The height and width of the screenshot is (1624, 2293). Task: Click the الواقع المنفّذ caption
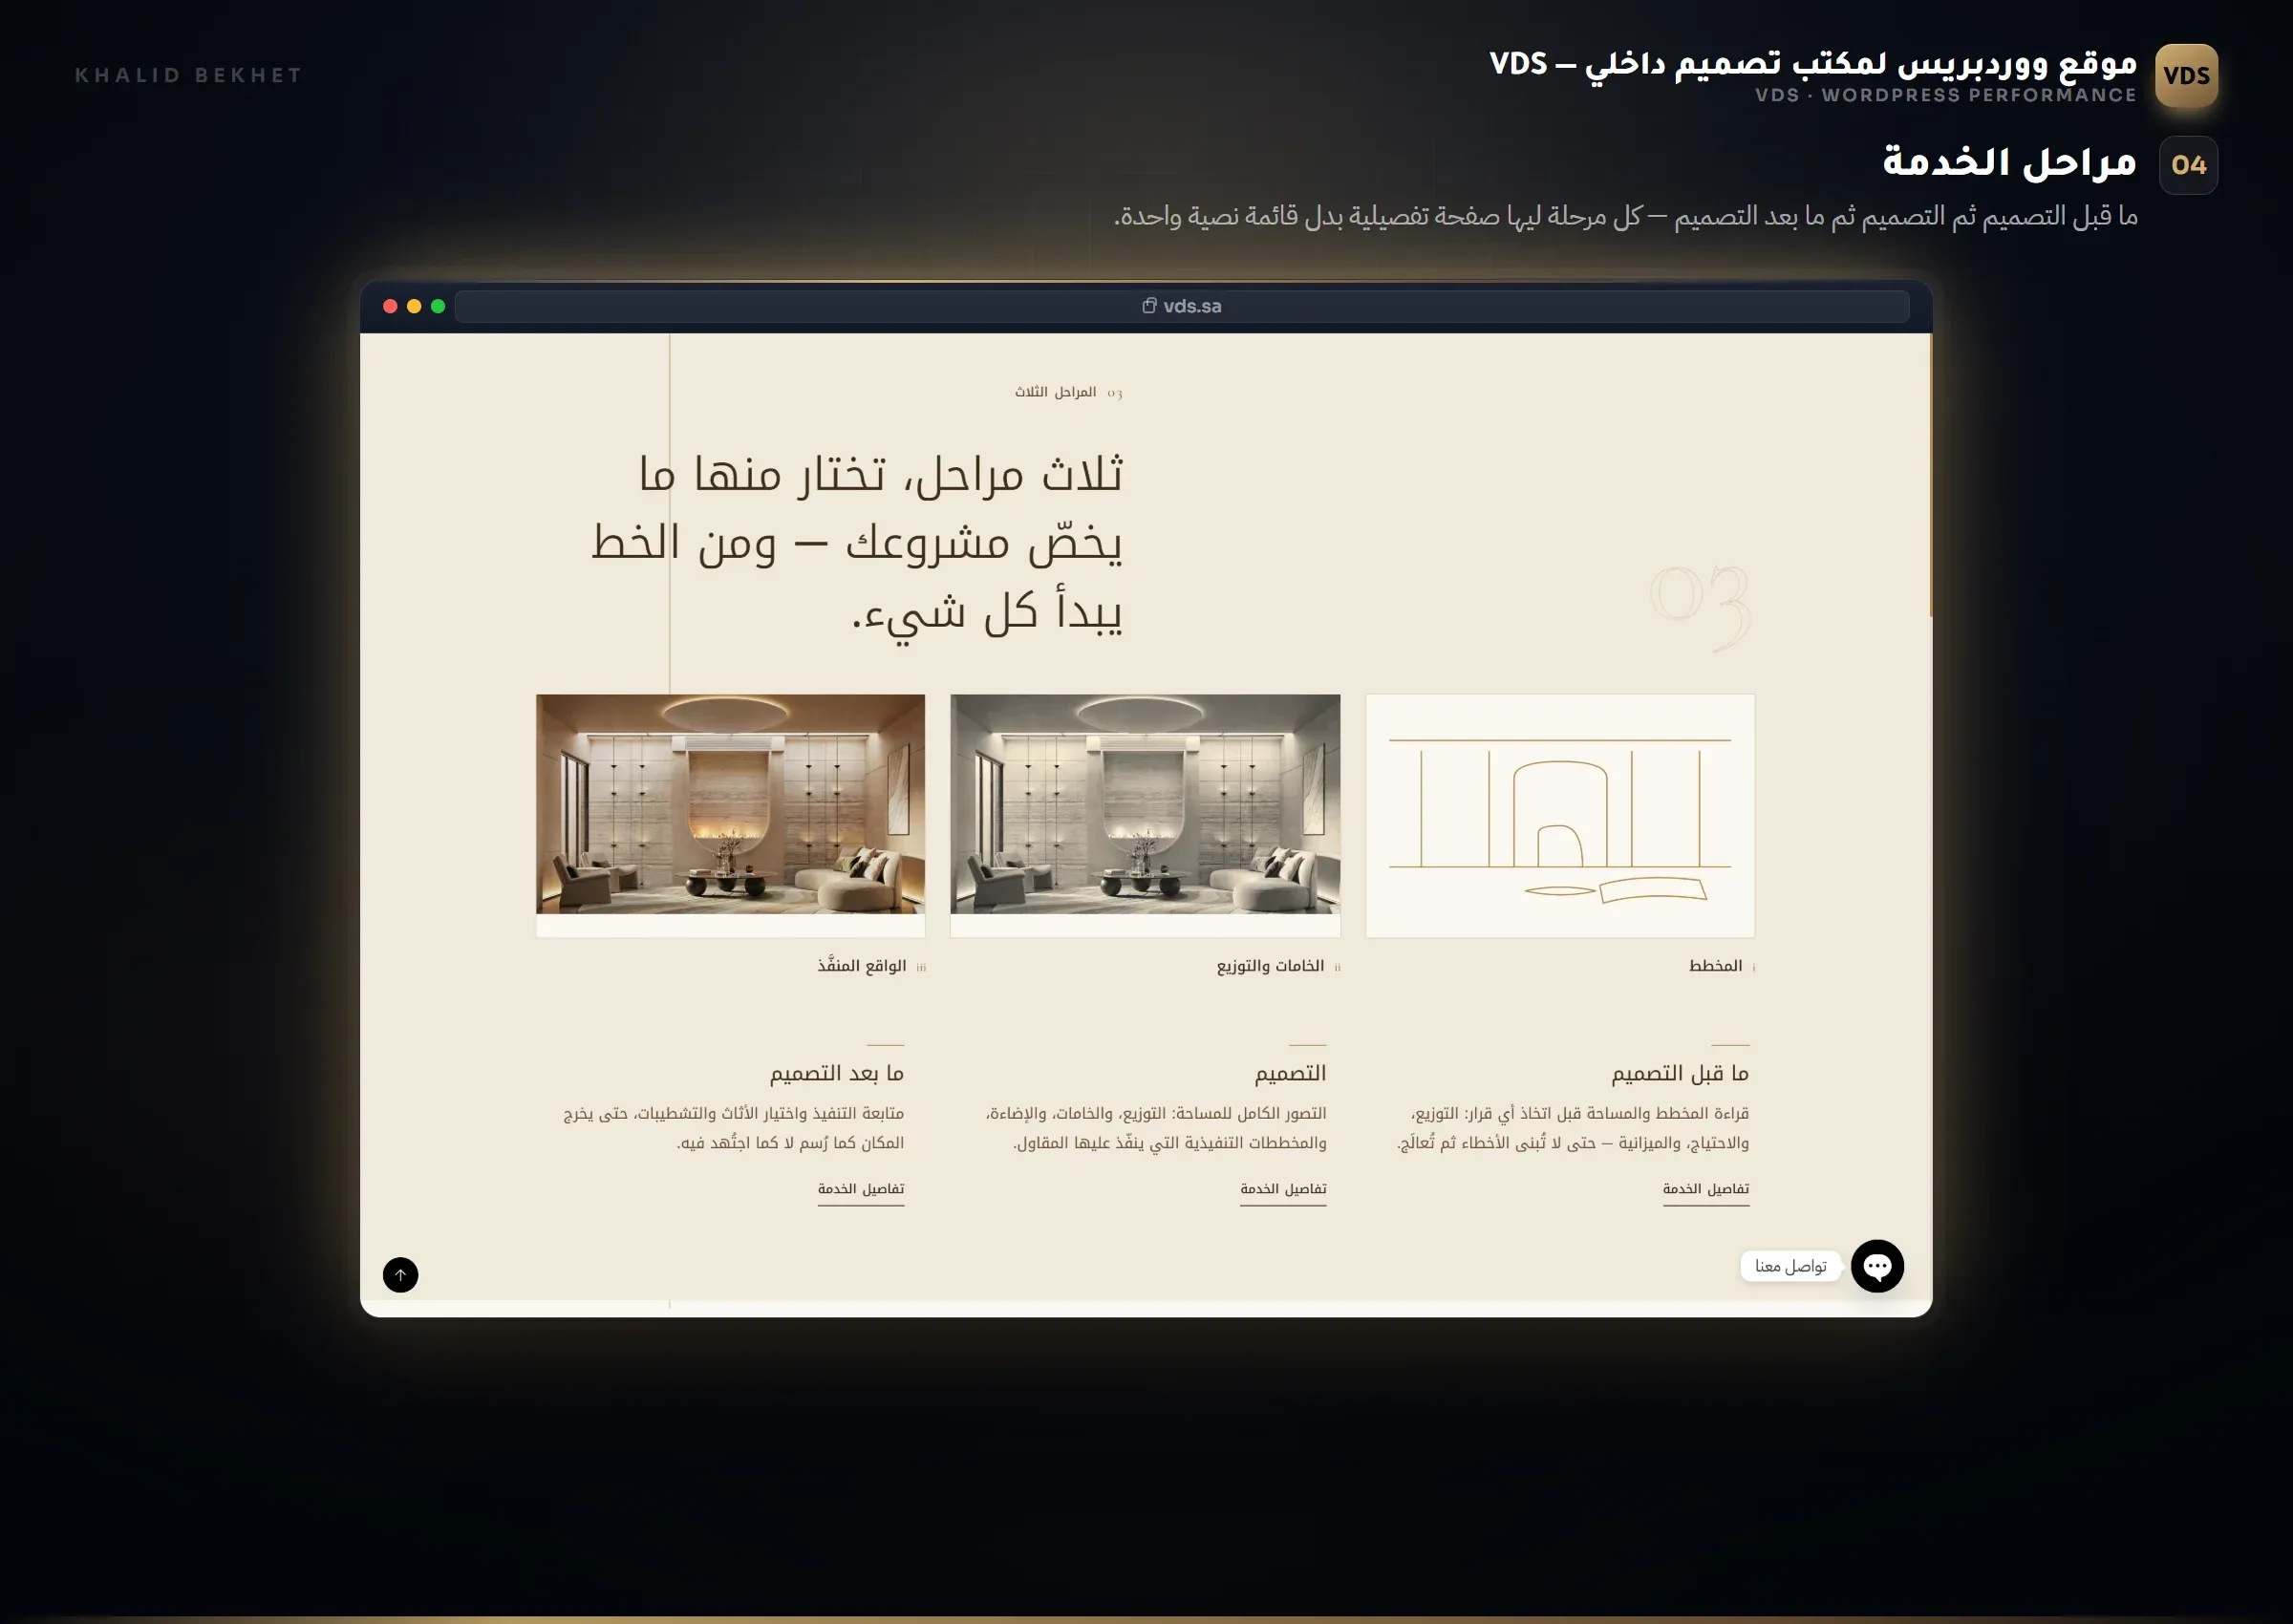tap(862, 965)
